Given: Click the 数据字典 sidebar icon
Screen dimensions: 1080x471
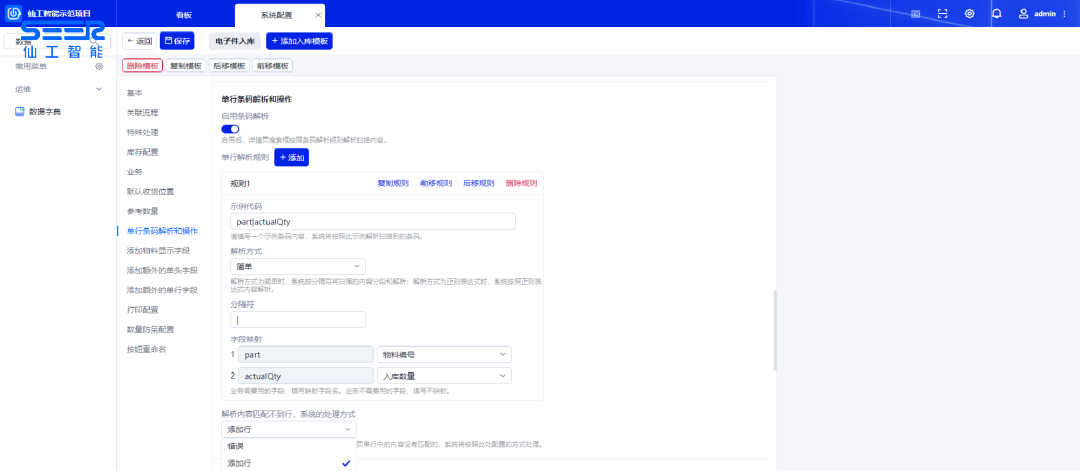Looking at the screenshot, I should [19, 111].
